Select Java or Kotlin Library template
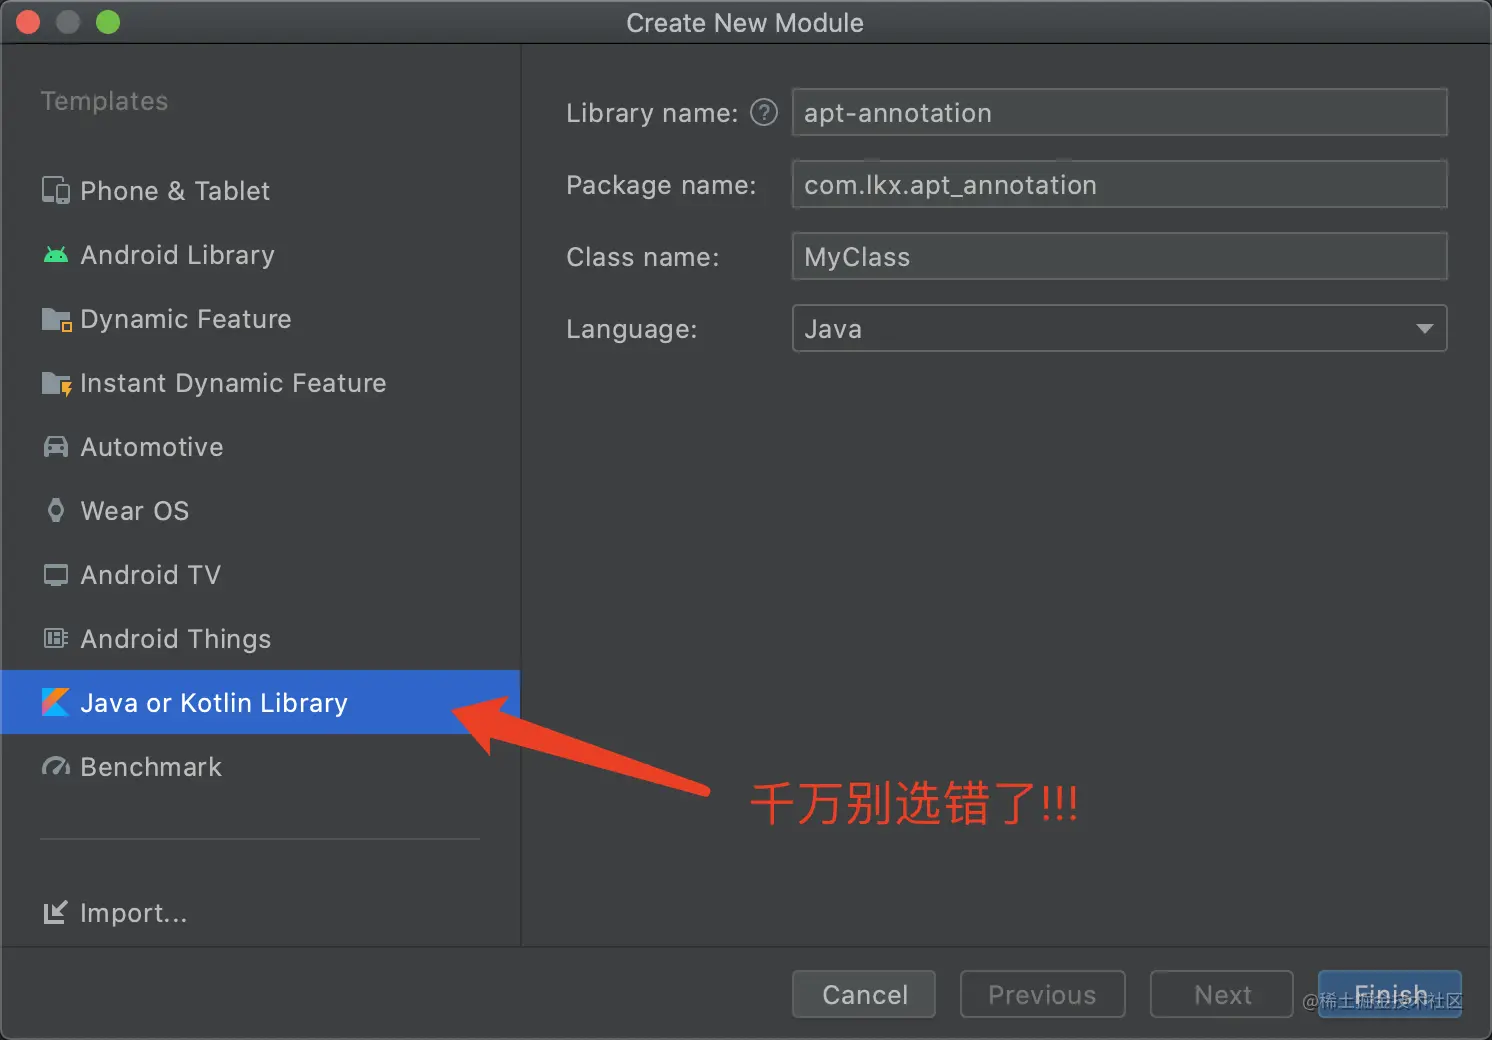Viewport: 1492px width, 1040px height. coord(260,702)
